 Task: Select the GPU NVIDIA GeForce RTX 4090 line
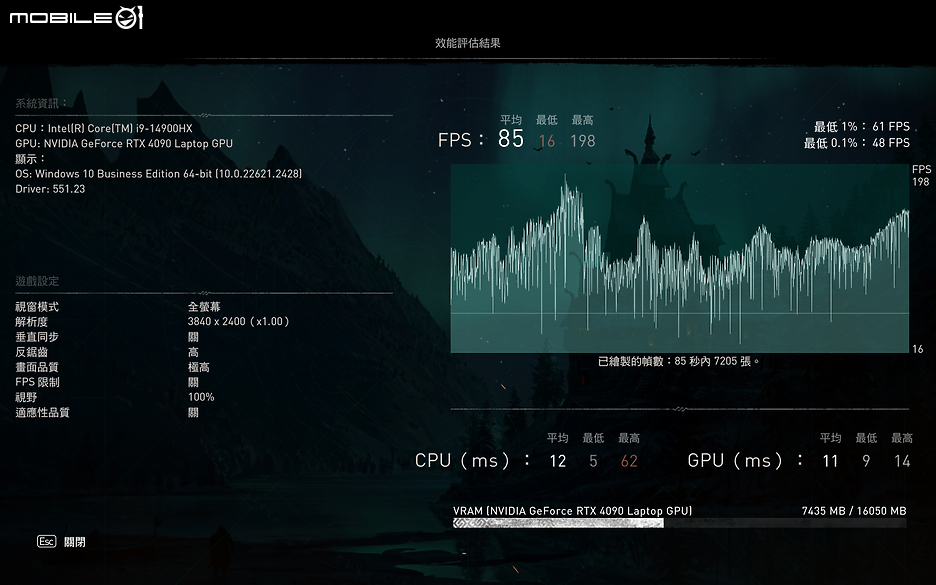coord(124,143)
